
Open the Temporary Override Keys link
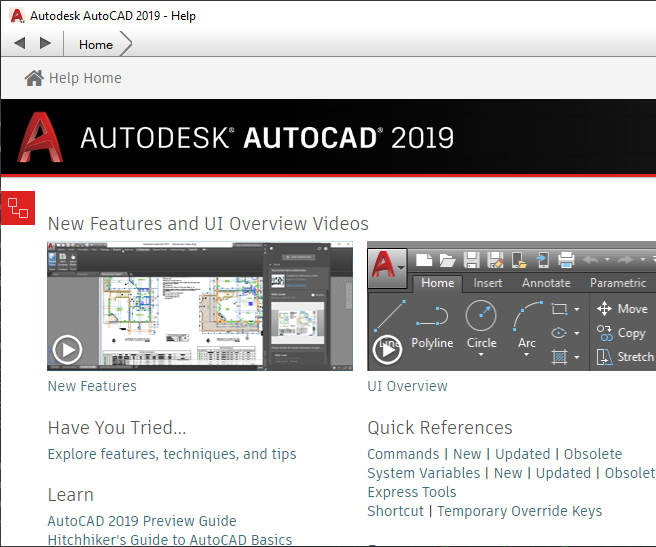[x=520, y=511]
